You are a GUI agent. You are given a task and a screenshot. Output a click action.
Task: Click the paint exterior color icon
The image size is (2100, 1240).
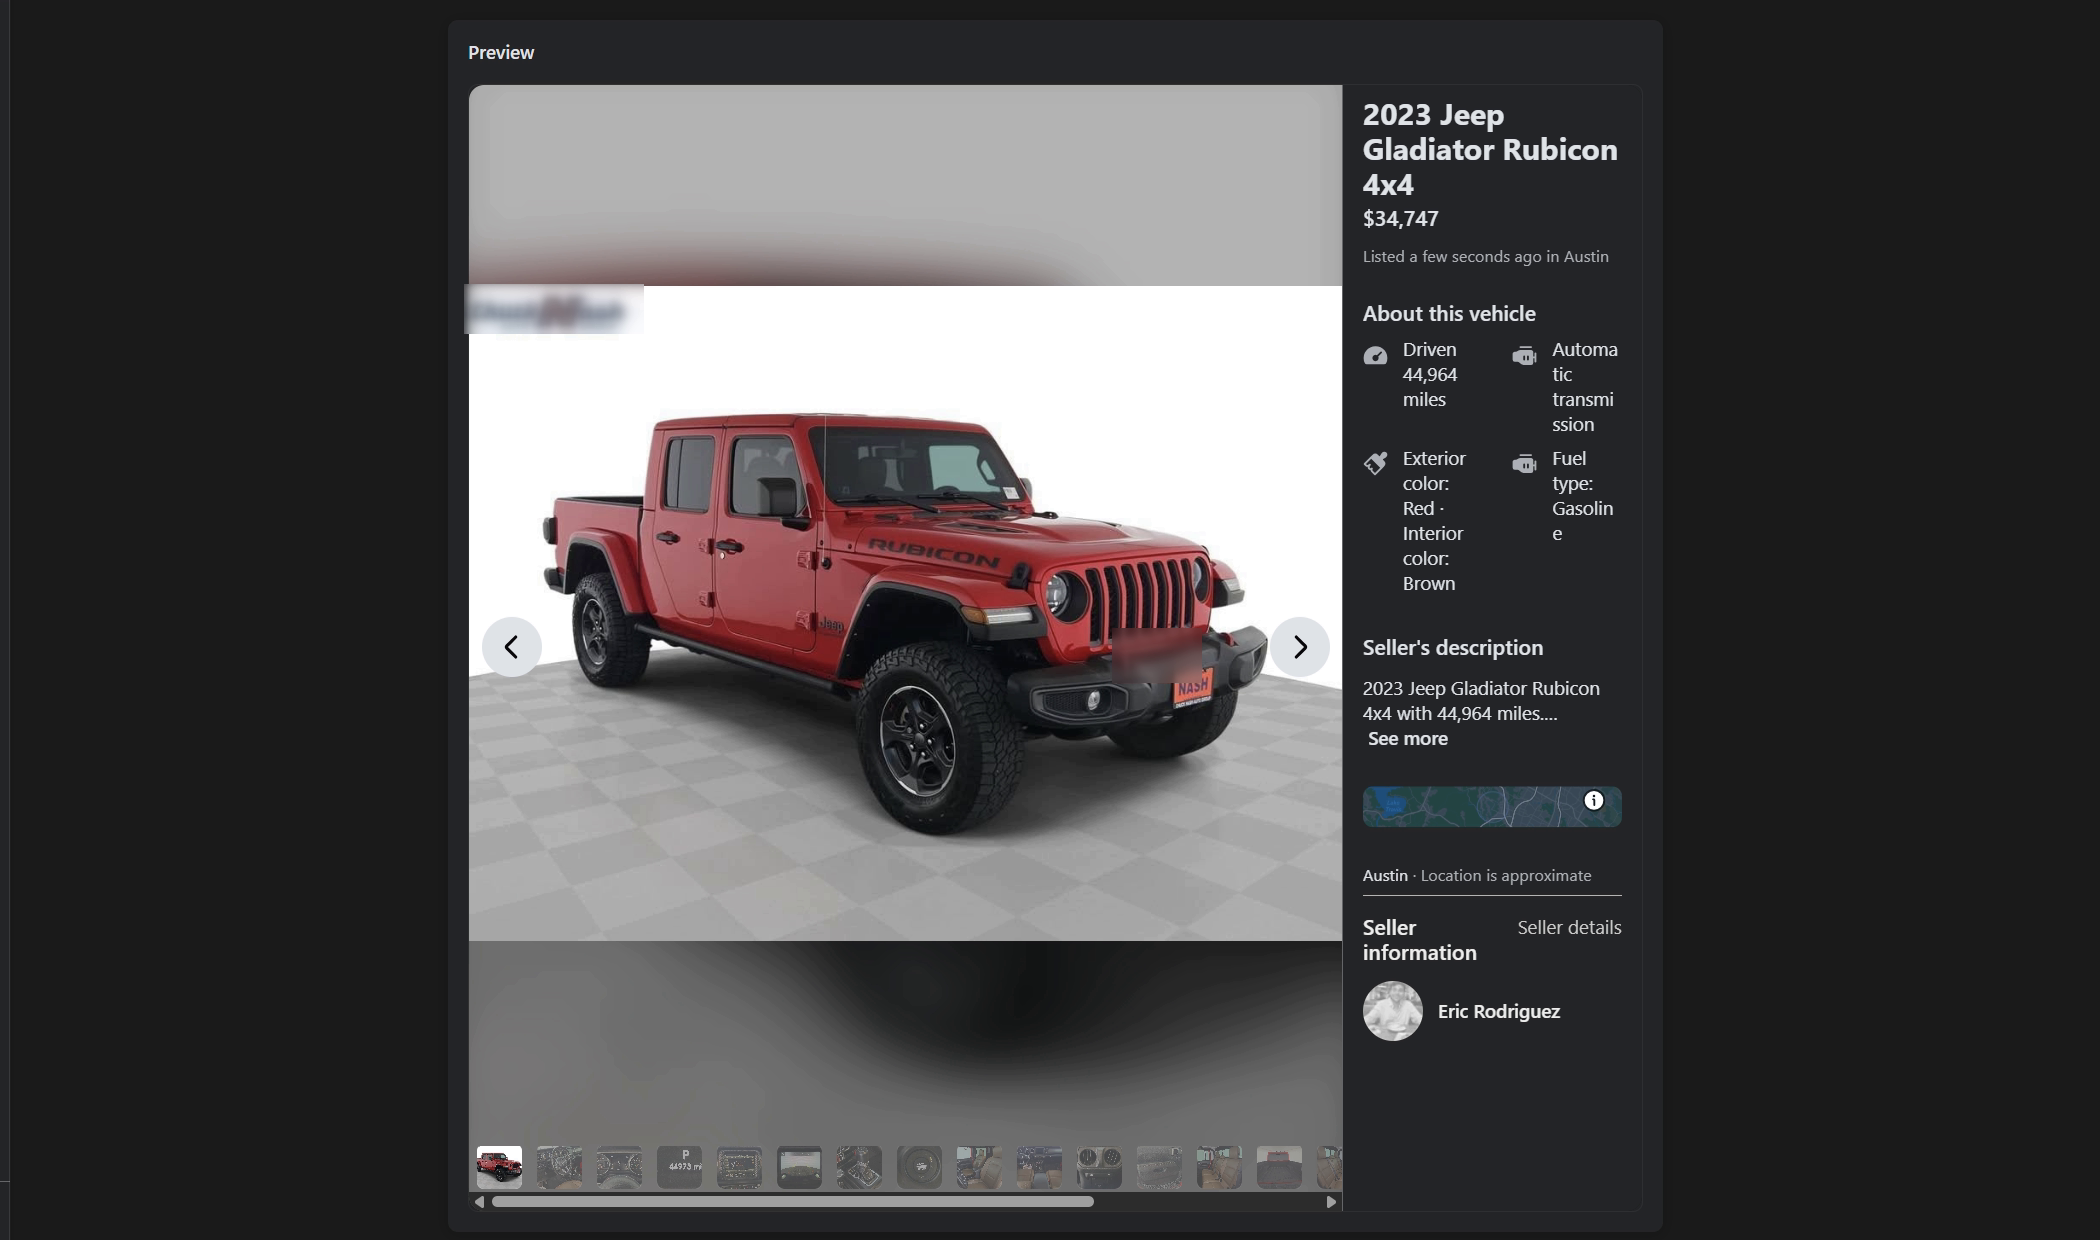[x=1375, y=463]
